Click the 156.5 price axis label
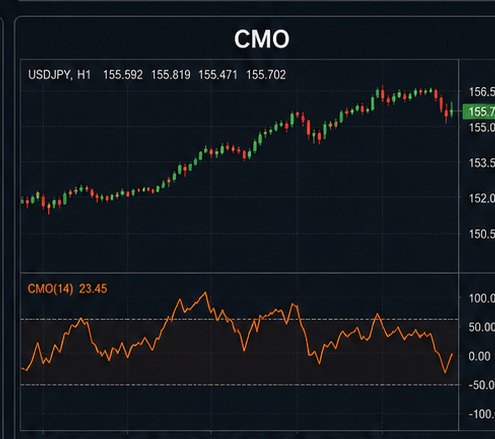This screenshot has height=439, width=495. (x=482, y=92)
